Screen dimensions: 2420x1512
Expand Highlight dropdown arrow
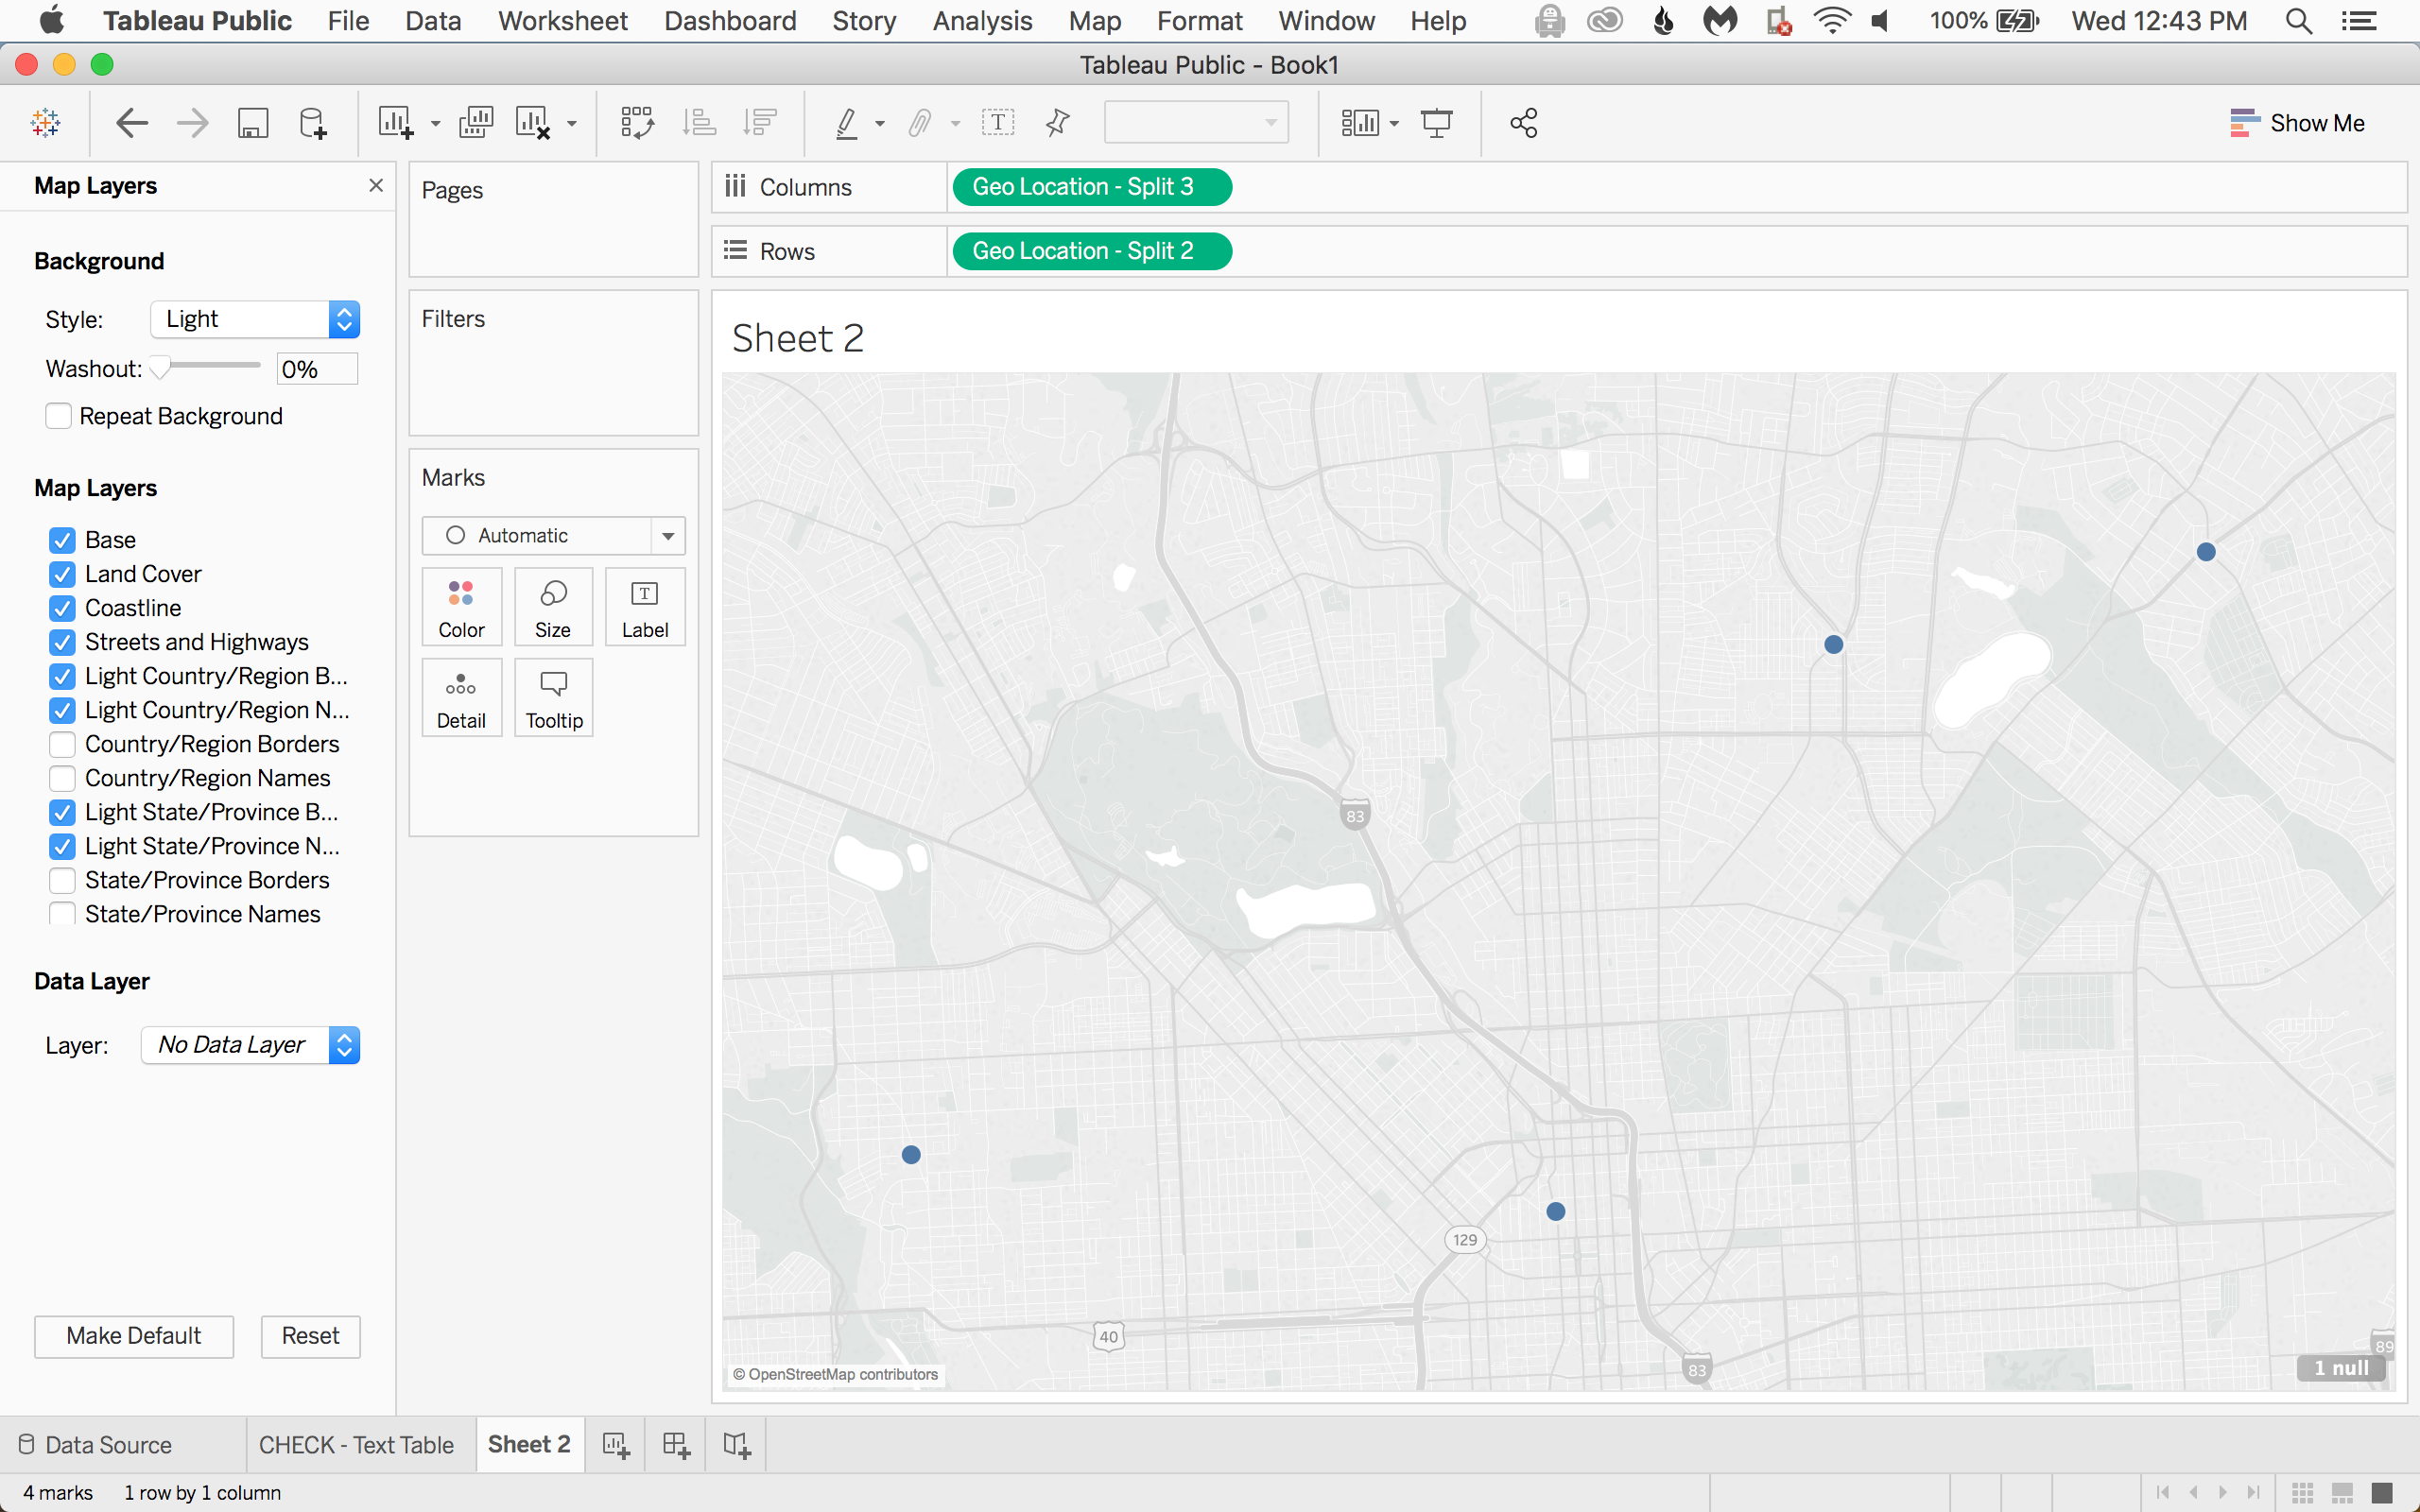[x=880, y=124]
